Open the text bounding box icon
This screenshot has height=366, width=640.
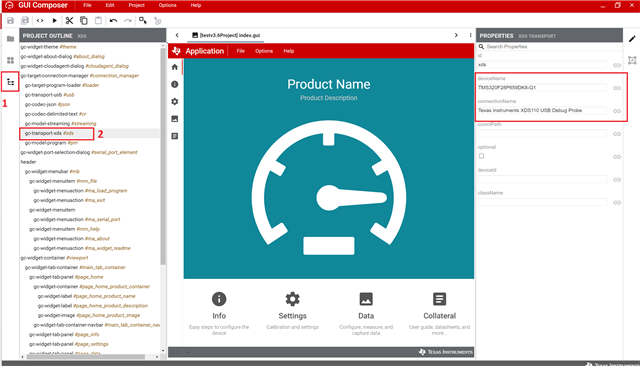(632, 60)
